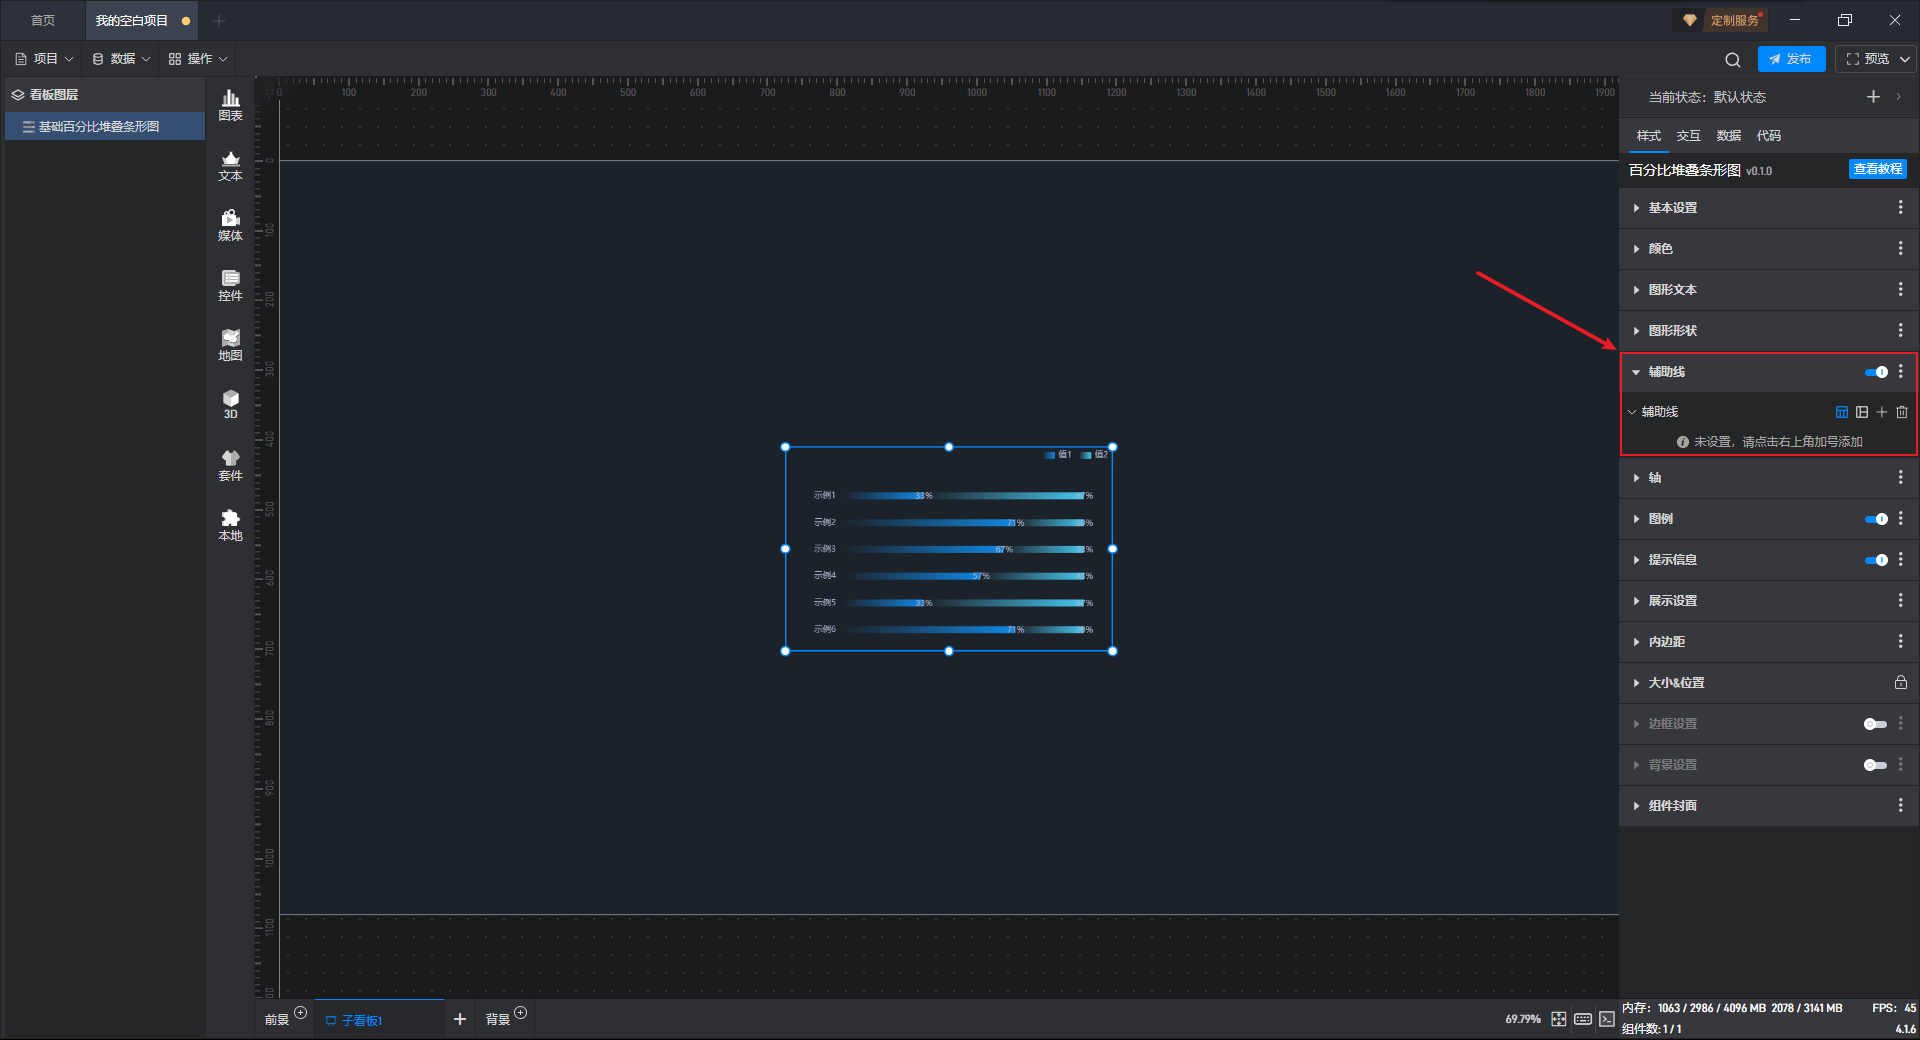1920x1040 pixels.
Task: Click the 查看教程 tutorial button
Action: pos(1877,169)
